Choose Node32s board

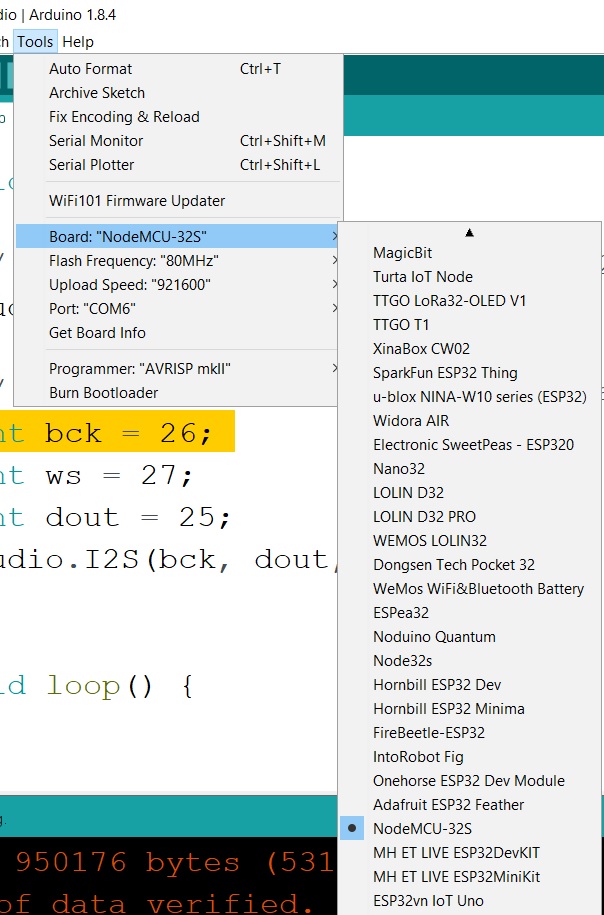(x=469, y=661)
